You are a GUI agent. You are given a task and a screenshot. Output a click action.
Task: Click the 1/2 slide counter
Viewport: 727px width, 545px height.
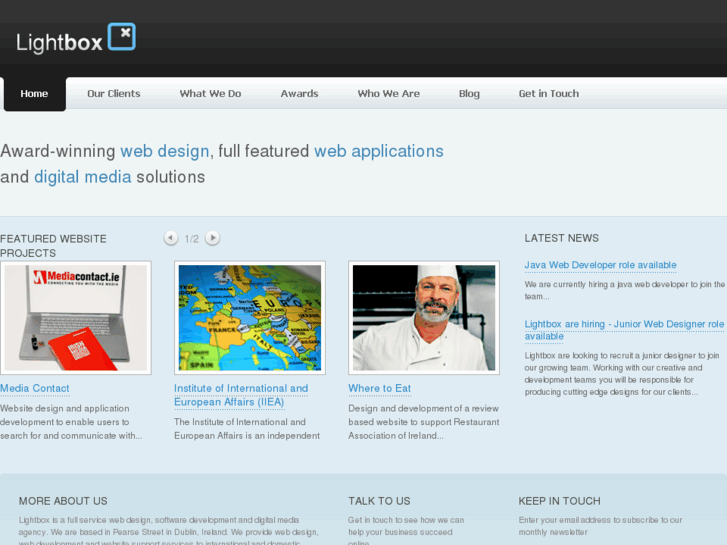191,239
